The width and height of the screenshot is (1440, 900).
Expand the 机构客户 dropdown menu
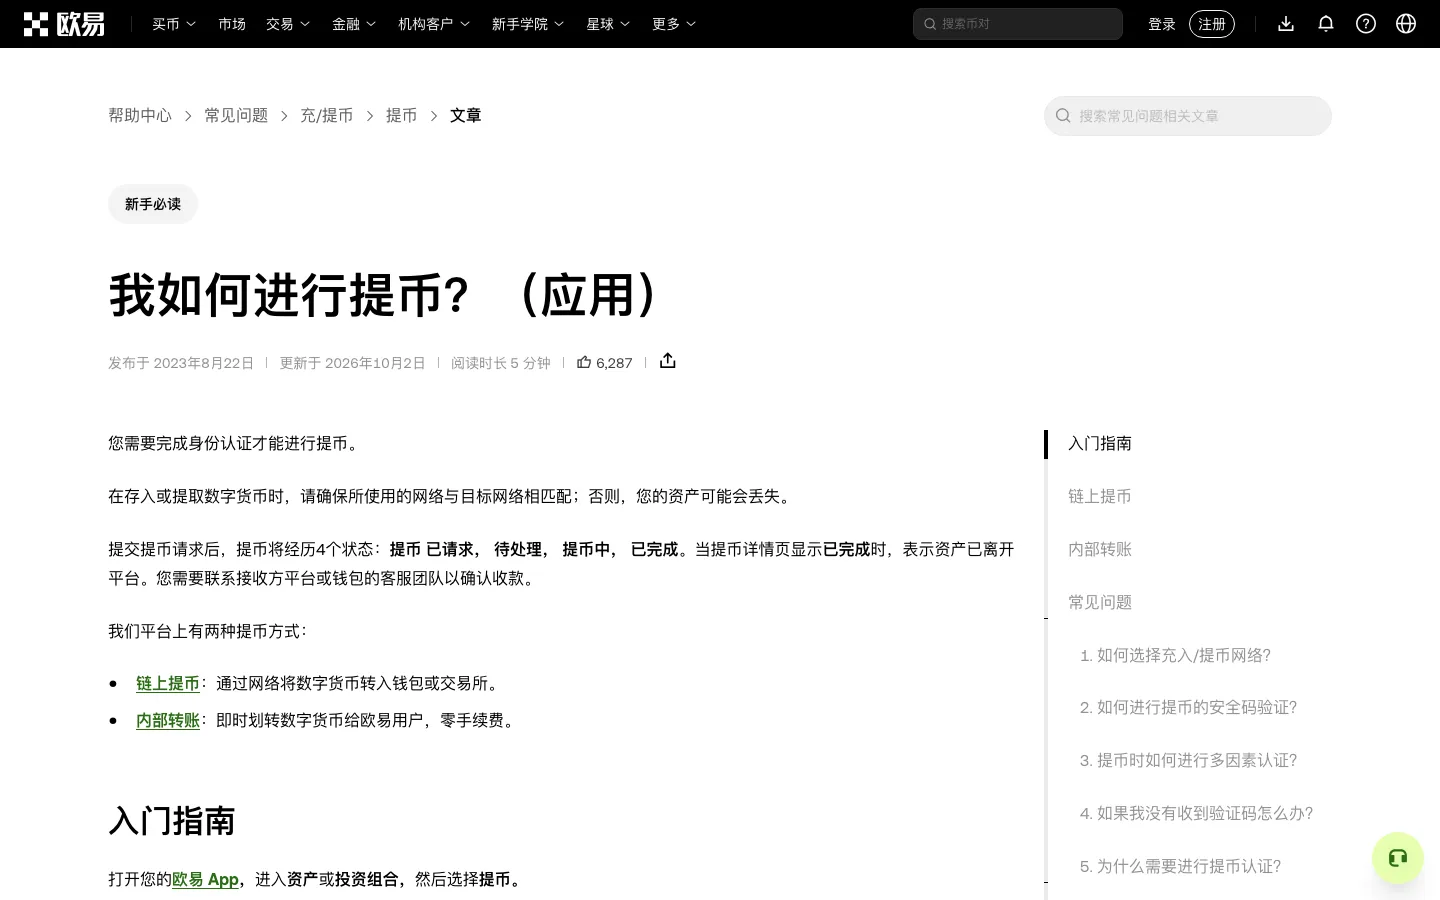click(x=434, y=24)
